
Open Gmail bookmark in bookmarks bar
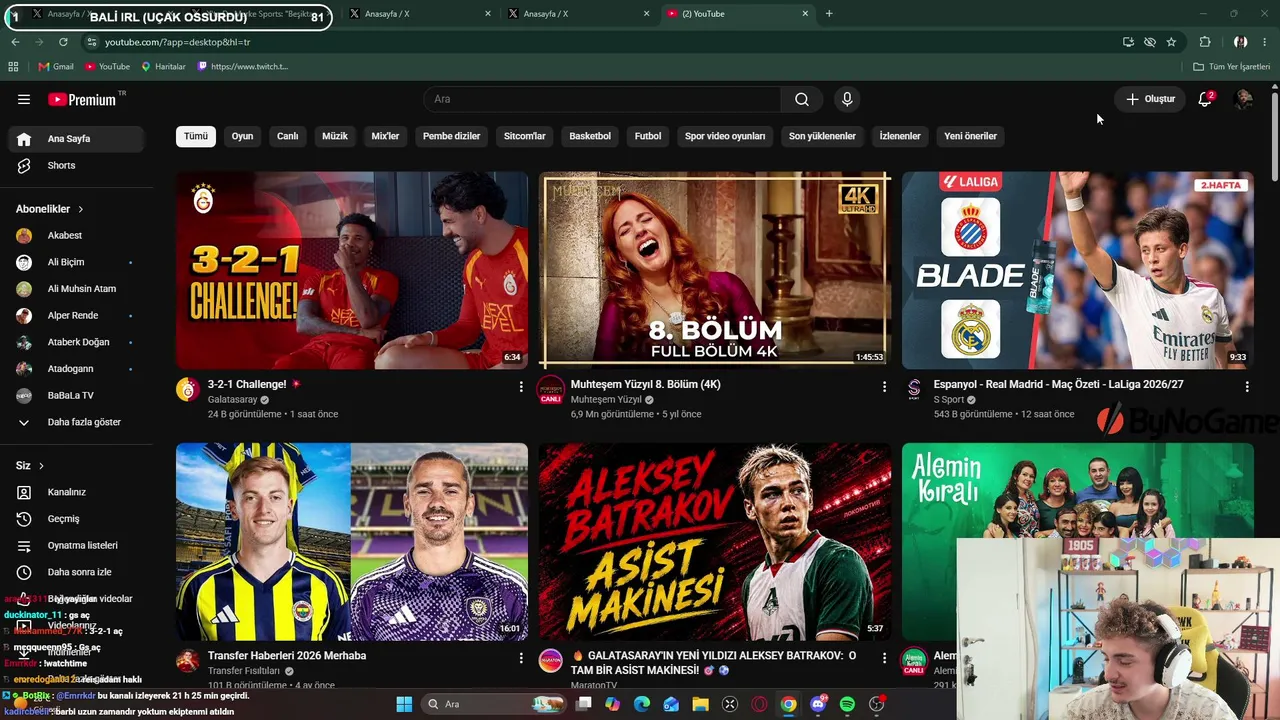(x=56, y=66)
